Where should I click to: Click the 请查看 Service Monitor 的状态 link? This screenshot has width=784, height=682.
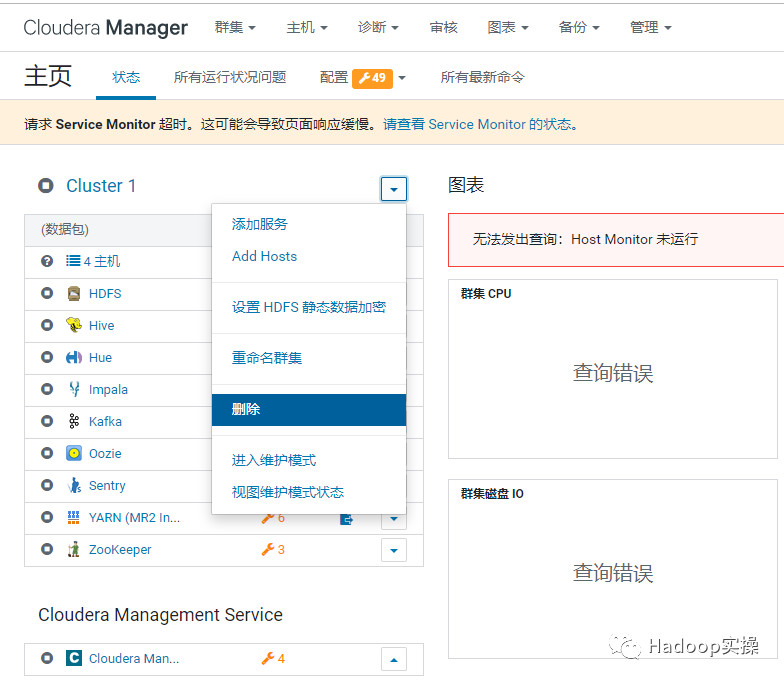(480, 124)
